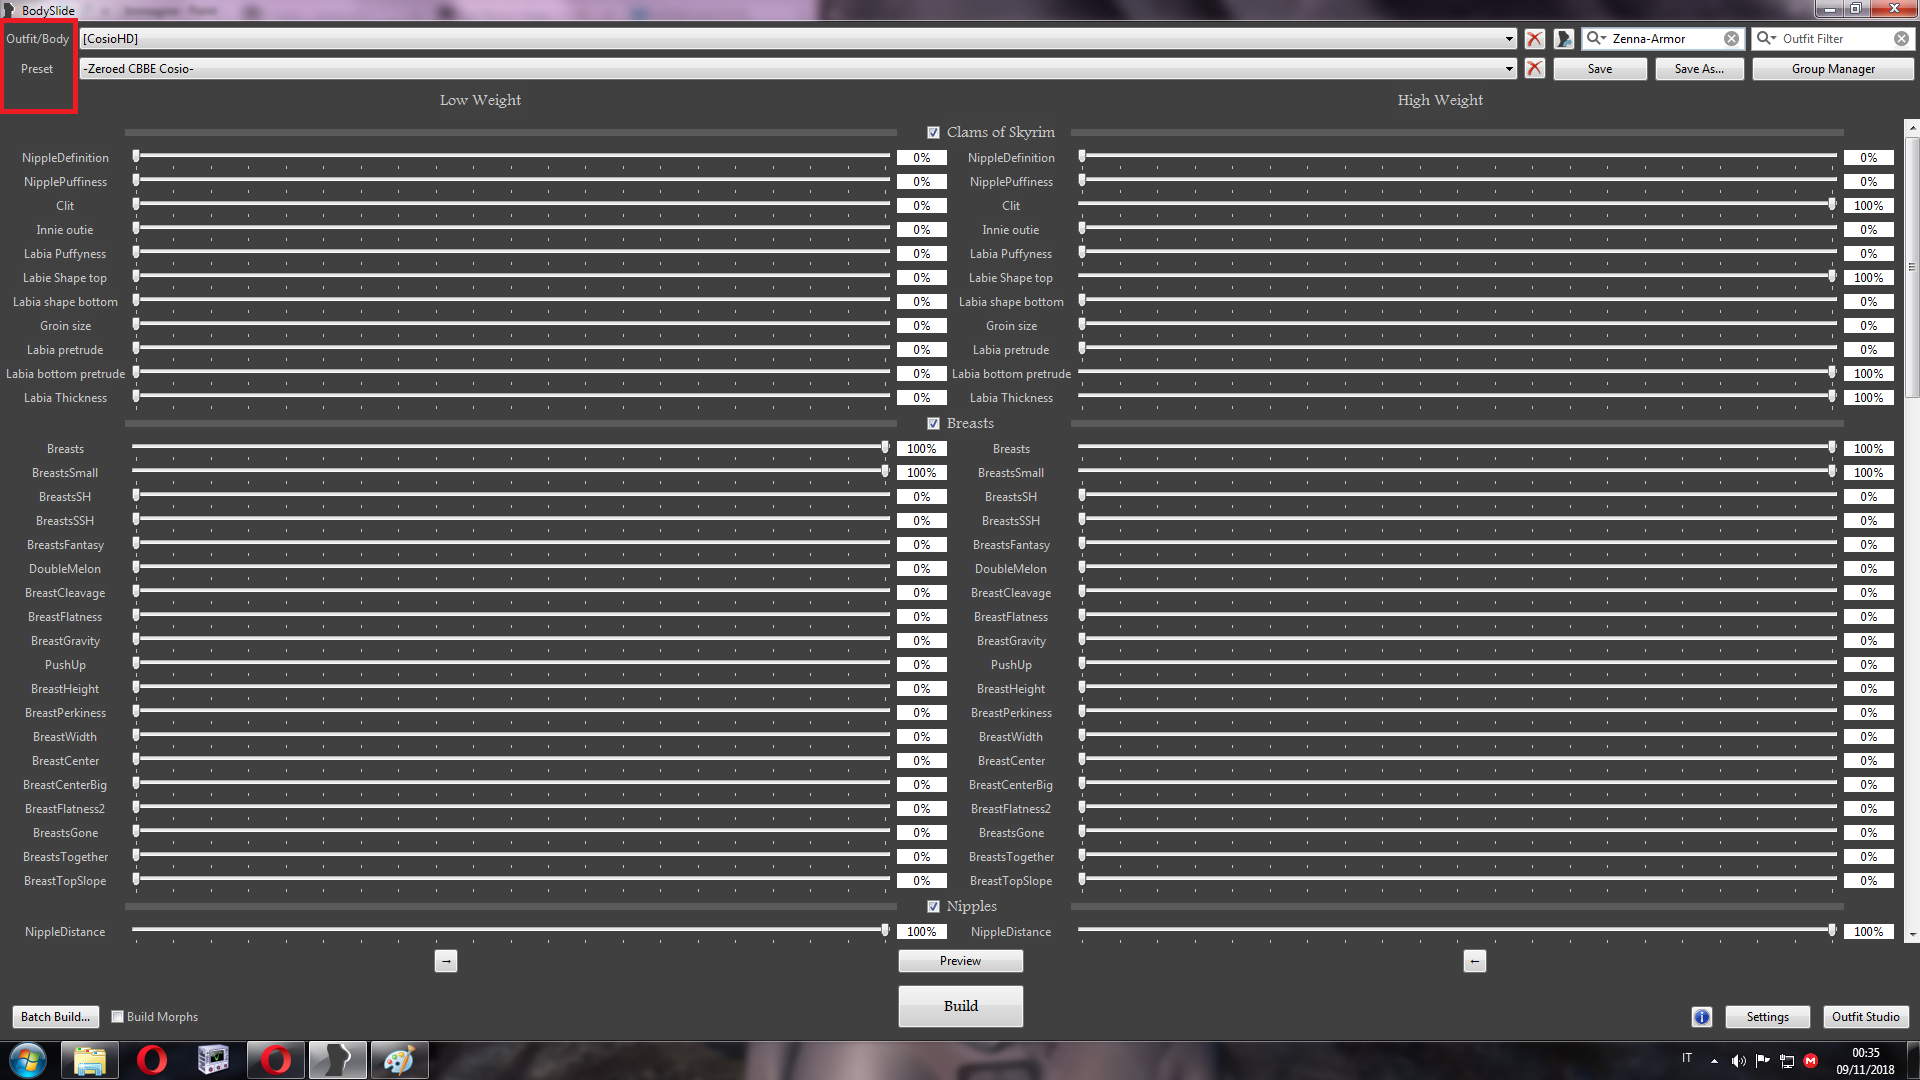This screenshot has height=1080, width=1920.
Task: Click the high weight BreastTopSlope slider
Action: point(1457,881)
